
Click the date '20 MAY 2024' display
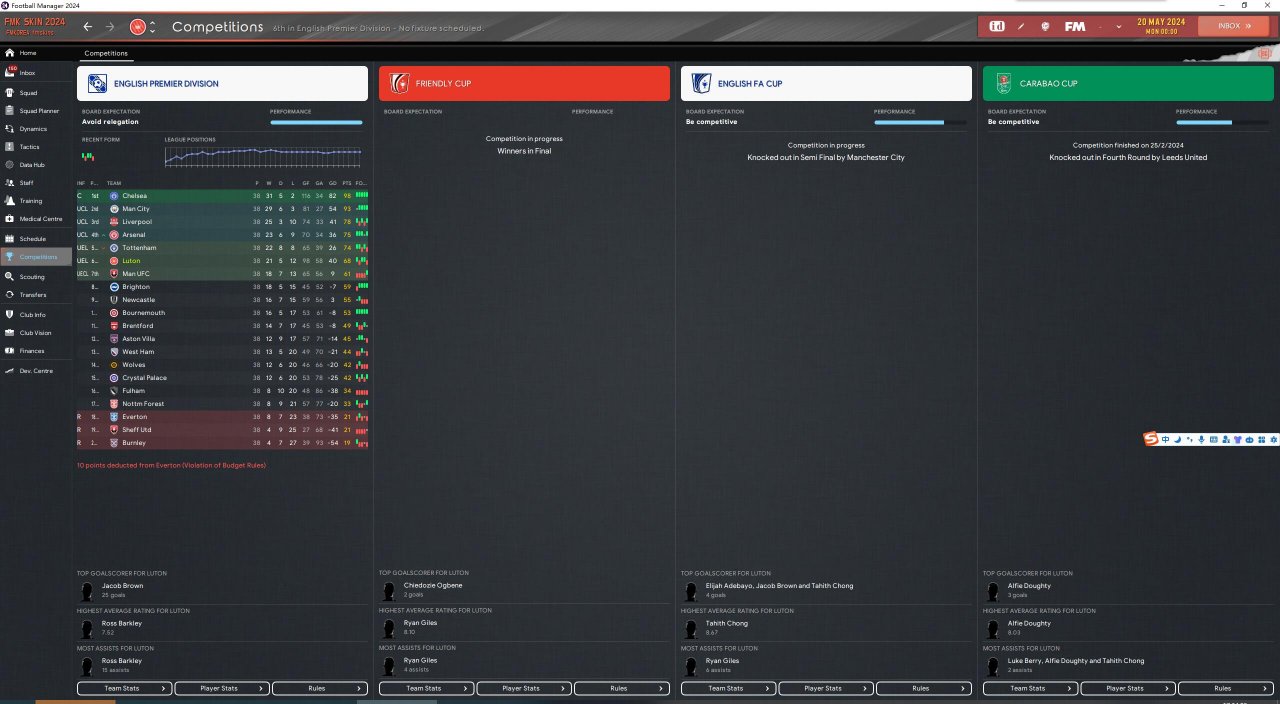point(1160,21)
